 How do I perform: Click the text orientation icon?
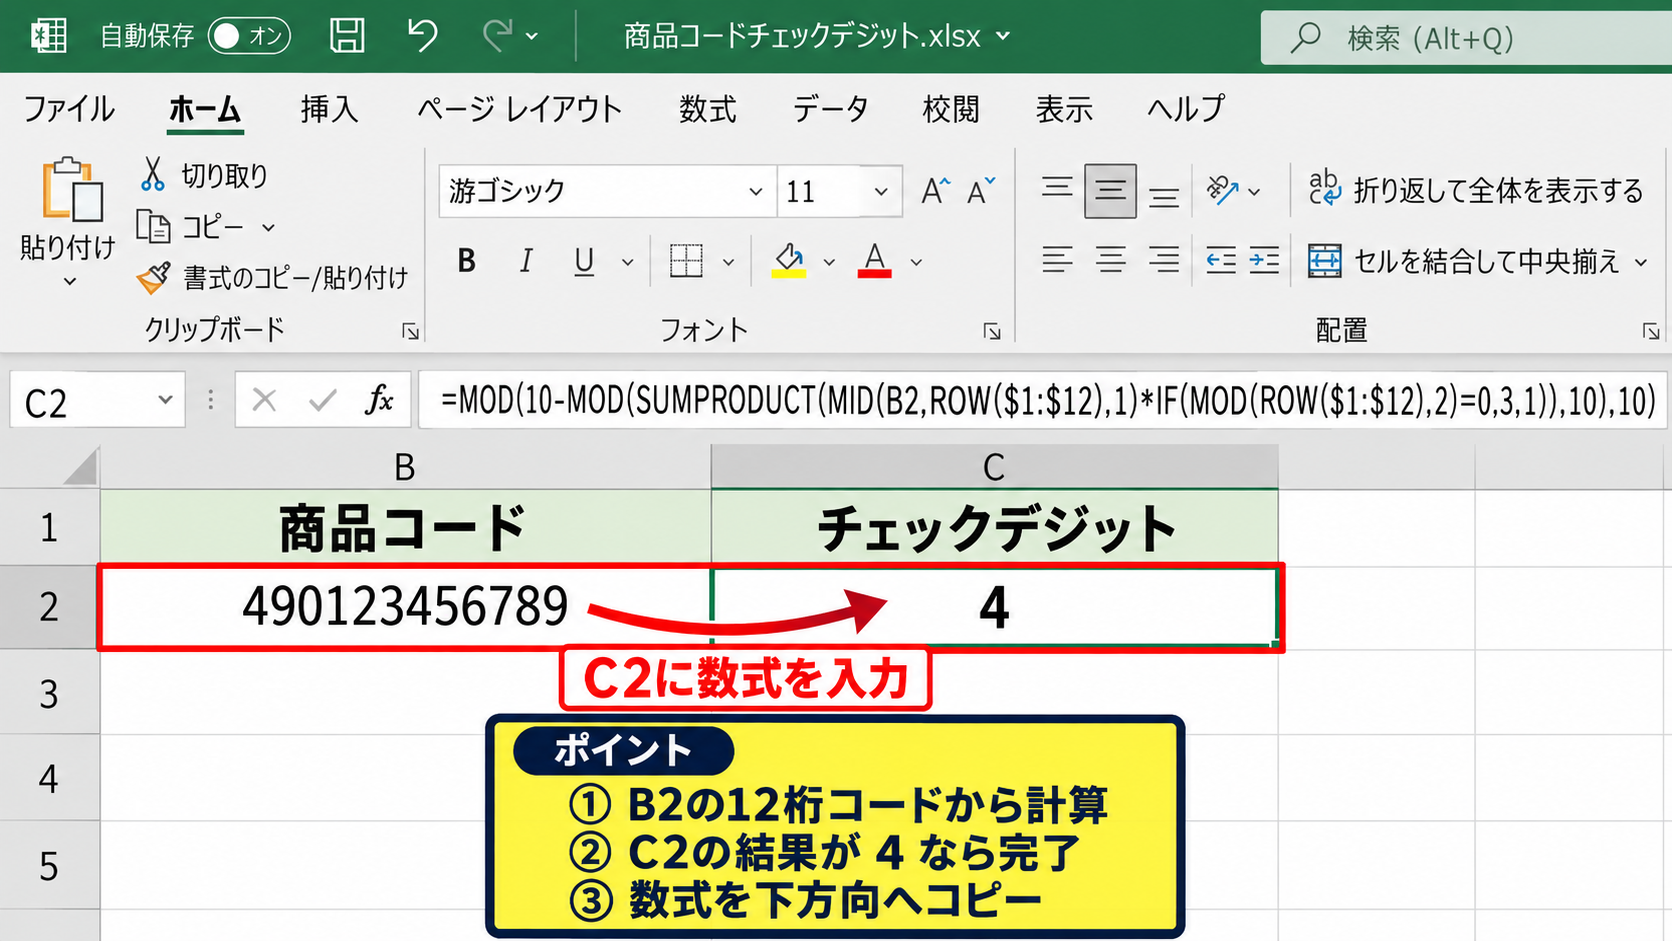1222,190
